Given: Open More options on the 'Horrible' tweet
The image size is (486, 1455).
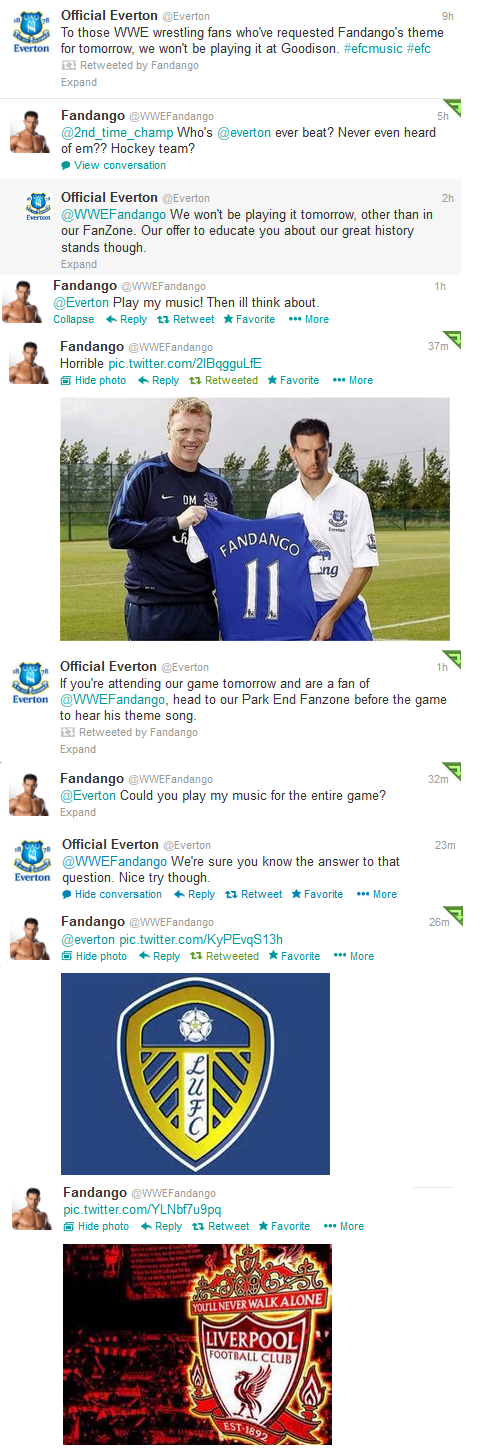Looking at the screenshot, I should (x=352, y=381).
